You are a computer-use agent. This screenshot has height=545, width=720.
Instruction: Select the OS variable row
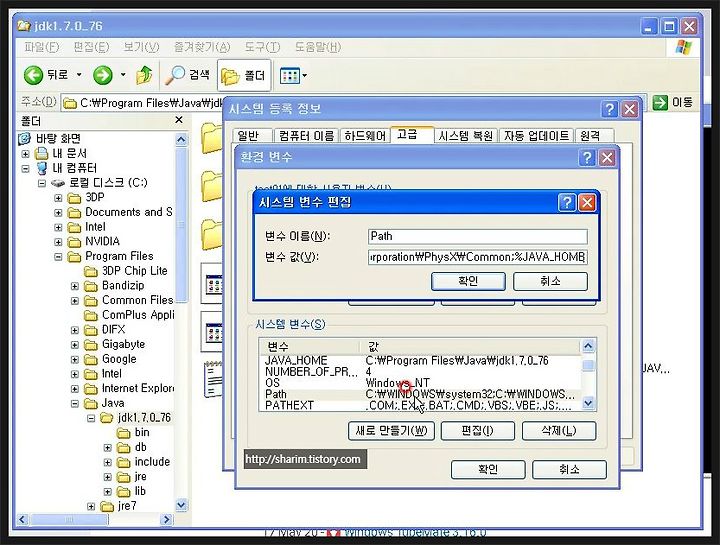pyautogui.click(x=420, y=383)
